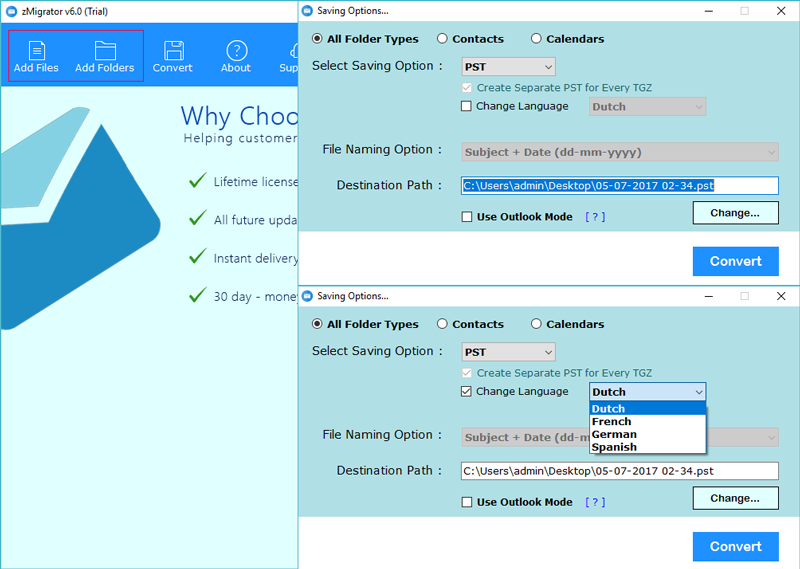
Task: Close the lower Saving Options window
Action: pos(781,296)
